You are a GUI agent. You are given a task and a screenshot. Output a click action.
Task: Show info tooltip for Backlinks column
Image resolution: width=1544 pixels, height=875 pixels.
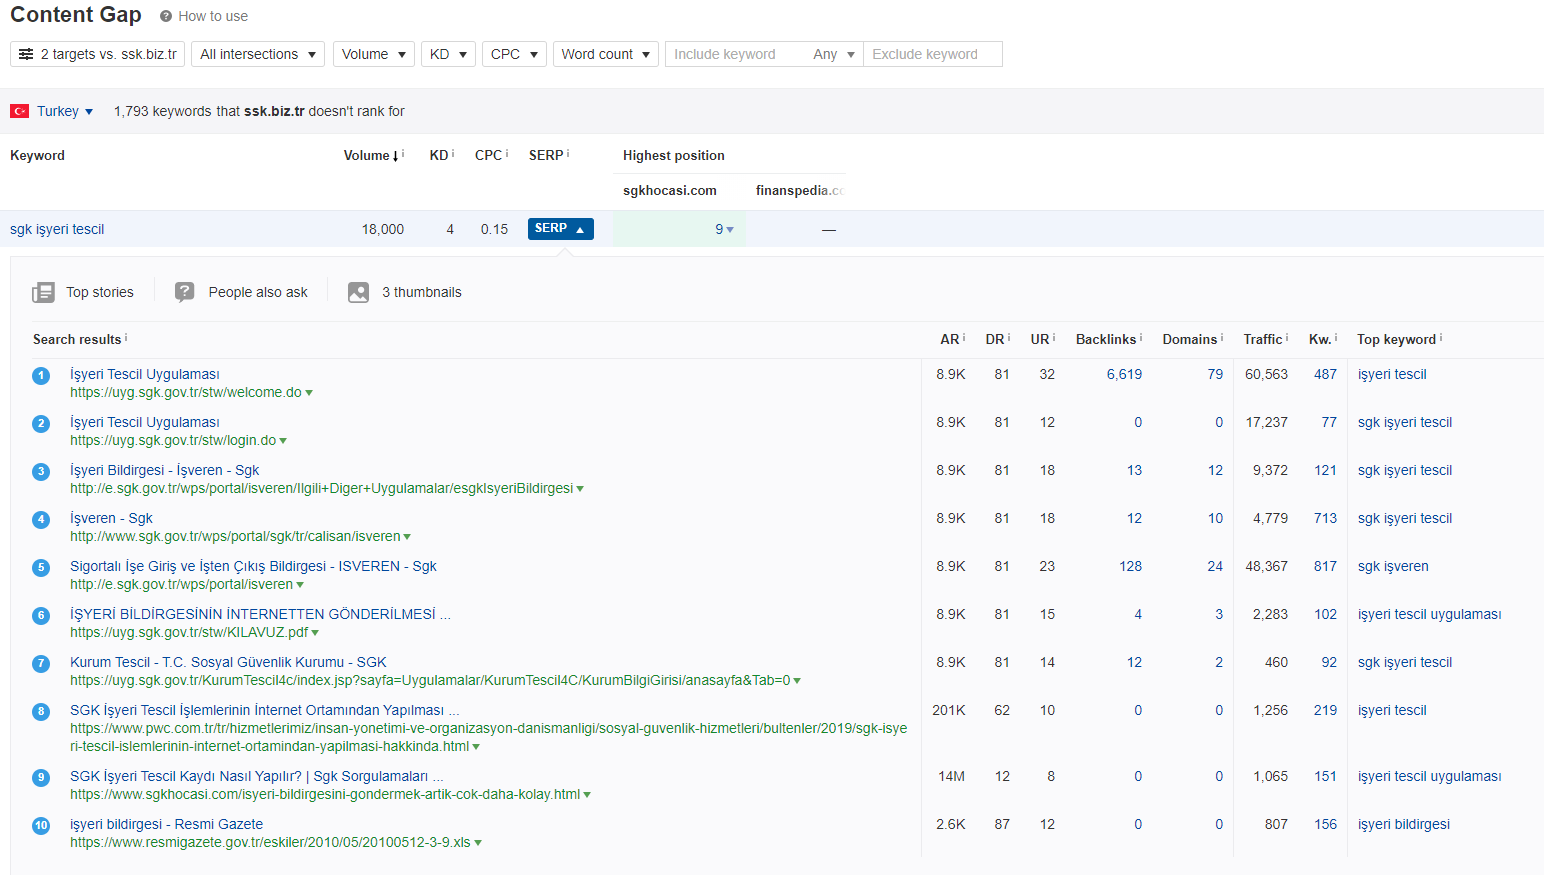point(1141,337)
